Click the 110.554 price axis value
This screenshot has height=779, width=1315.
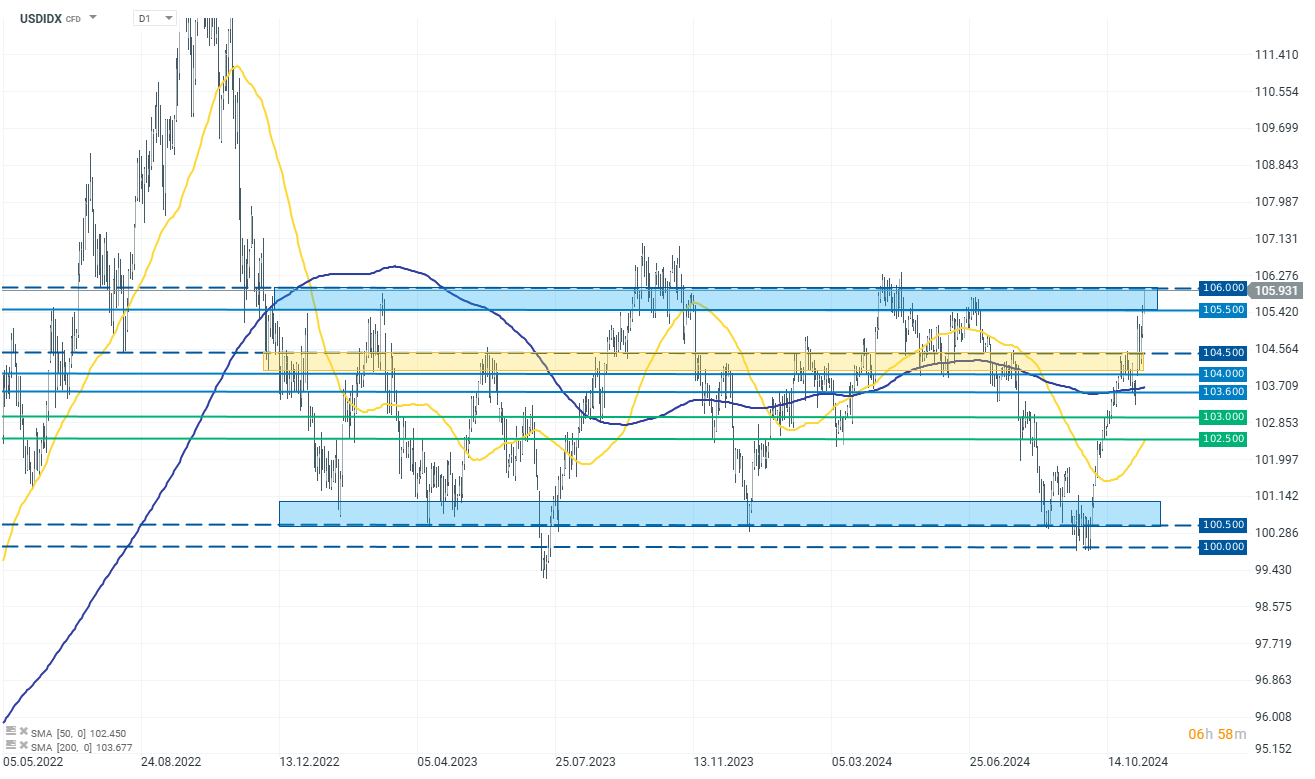click(1276, 91)
